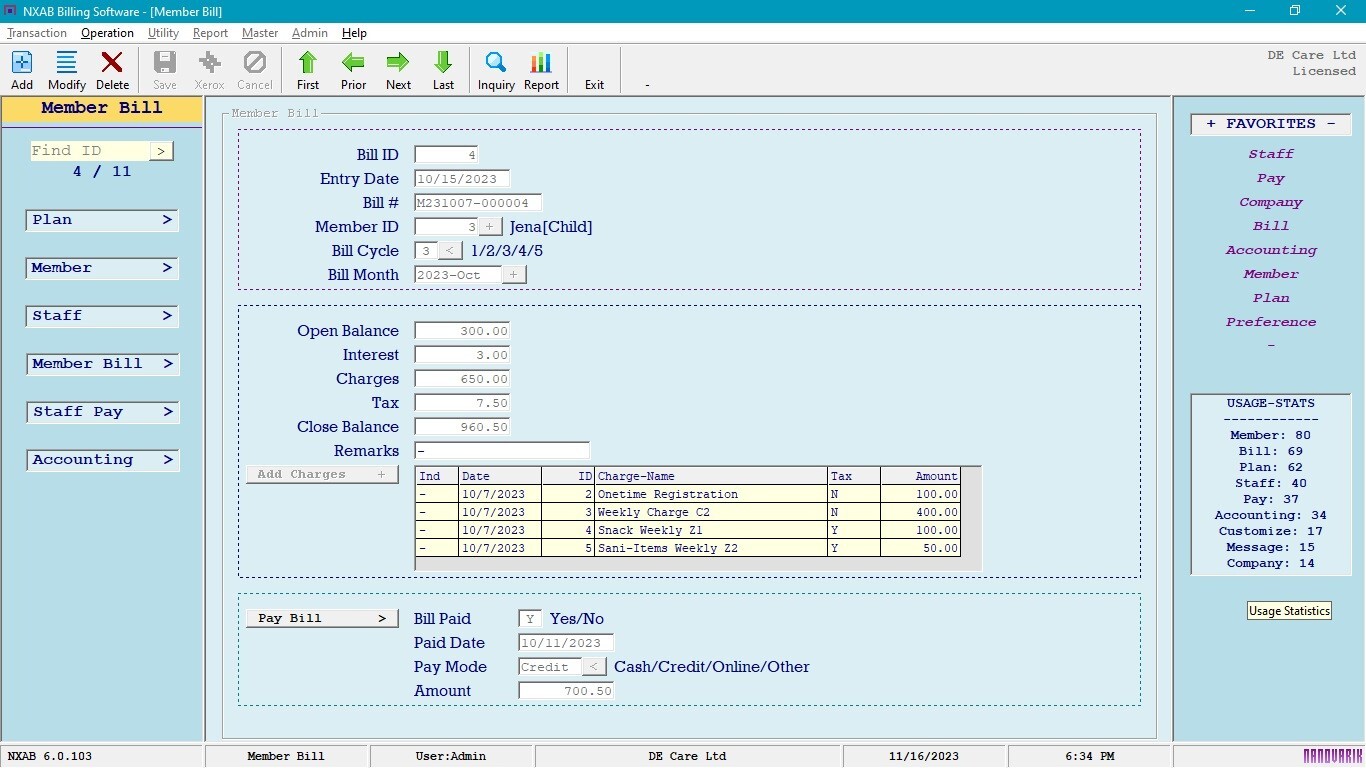Click the Bill Cycle selector arrow
The width and height of the screenshot is (1366, 768).
(x=450, y=251)
